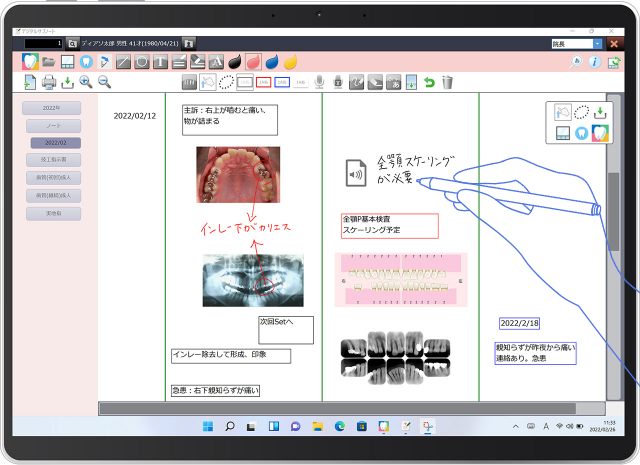Click the trash can delete icon
This screenshot has width=640, height=465.
click(x=447, y=82)
